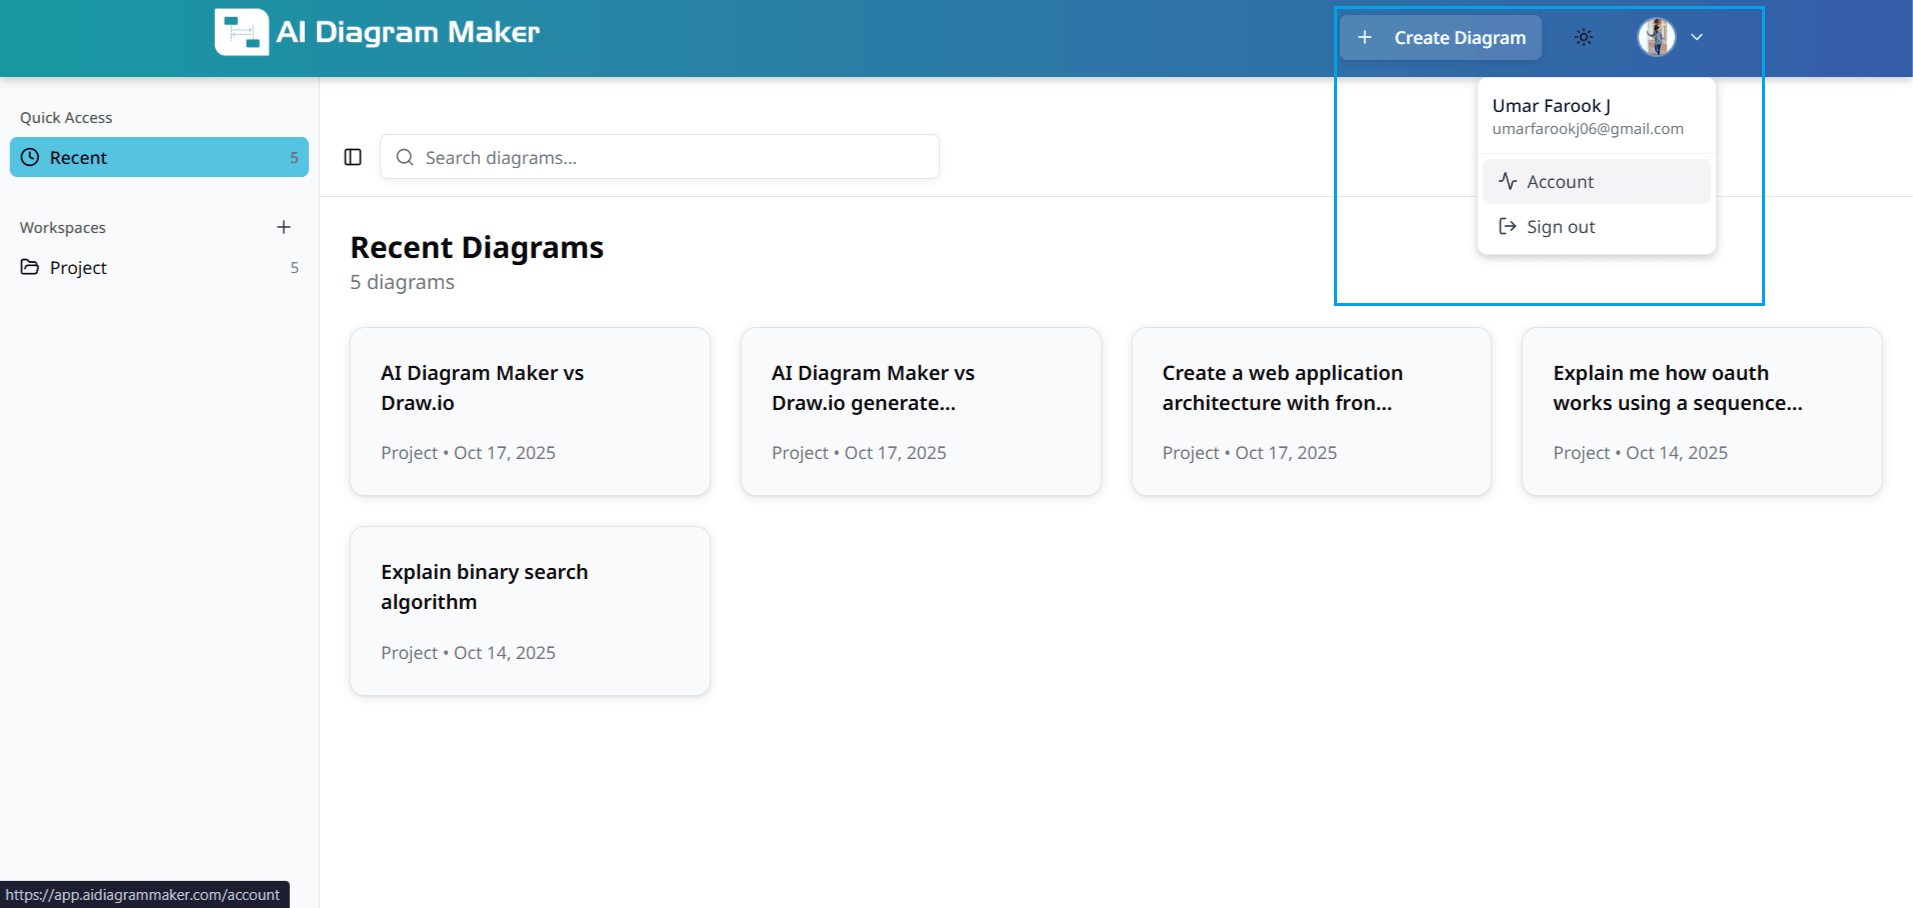Choose Account from the profile menu
The image size is (1913, 908).
(1559, 181)
